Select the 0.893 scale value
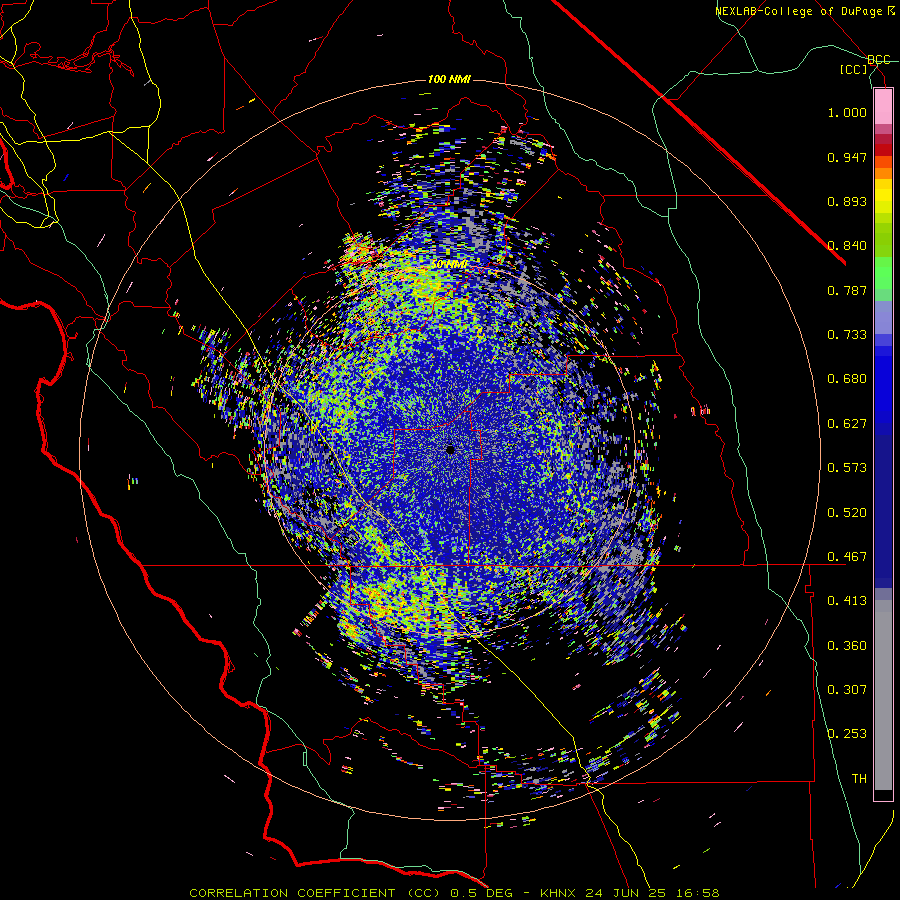Screen dimensions: 900x900 coord(847,201)
